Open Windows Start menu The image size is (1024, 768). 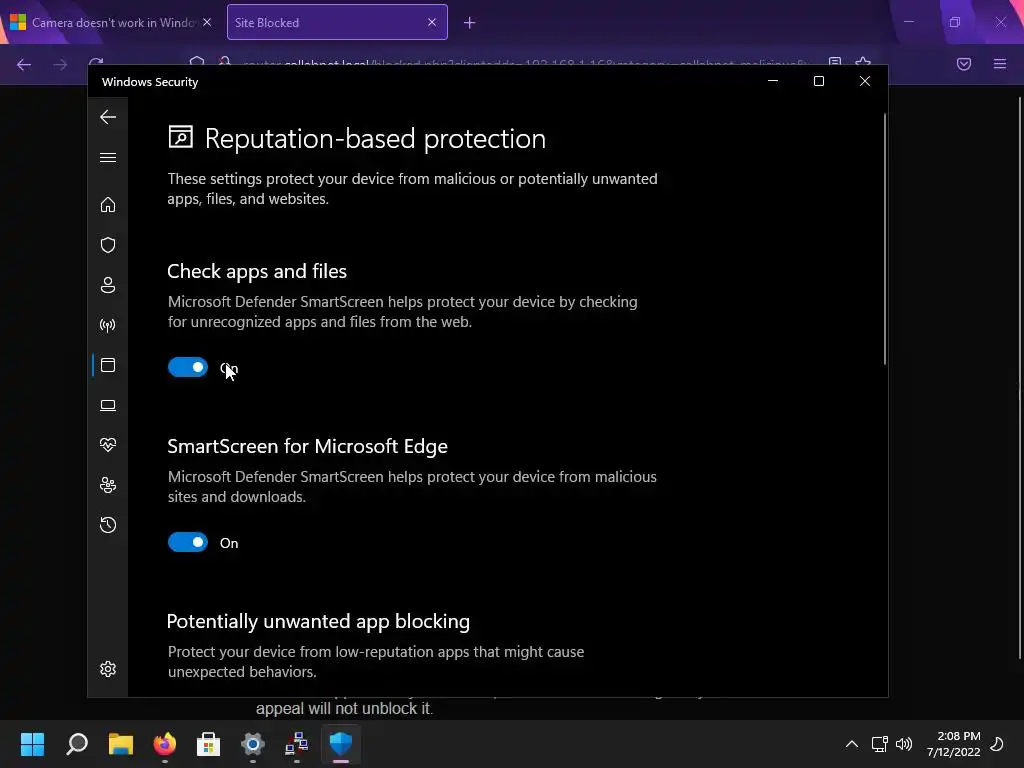tap(32, 744)
